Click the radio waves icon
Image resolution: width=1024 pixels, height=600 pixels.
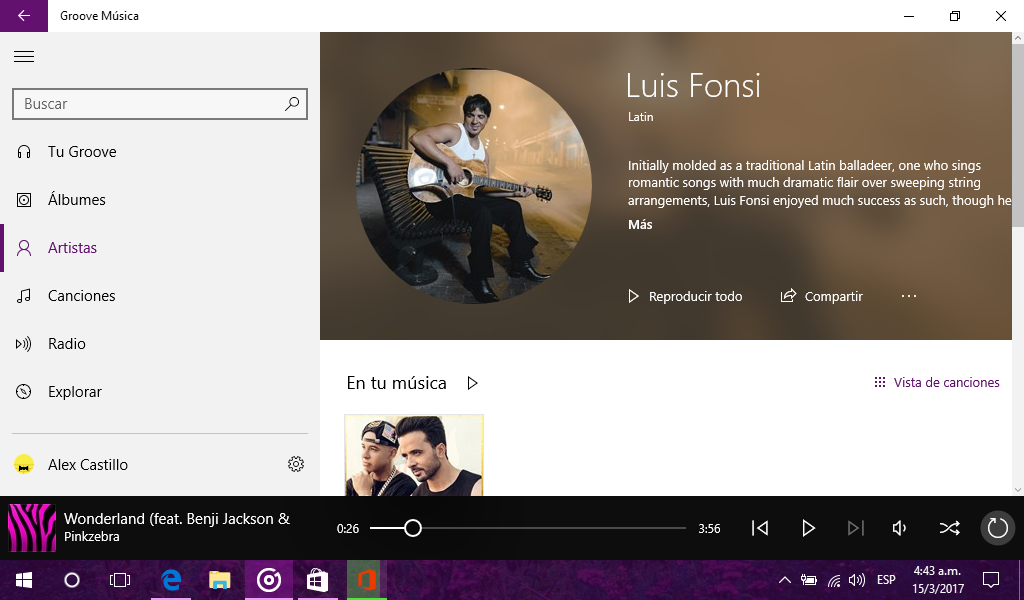coord(24,344)
